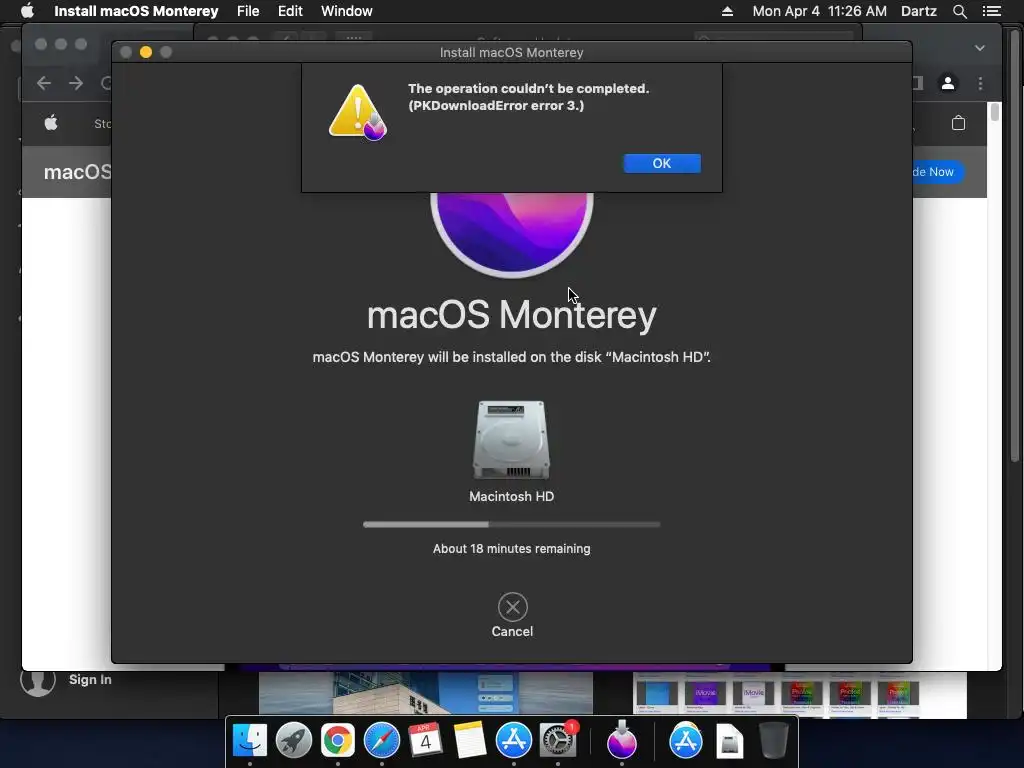Image resolution: width=1024 pixels, height=768 pixels.
Task: Open the Trash in the Dock
Action: (773, 741)
